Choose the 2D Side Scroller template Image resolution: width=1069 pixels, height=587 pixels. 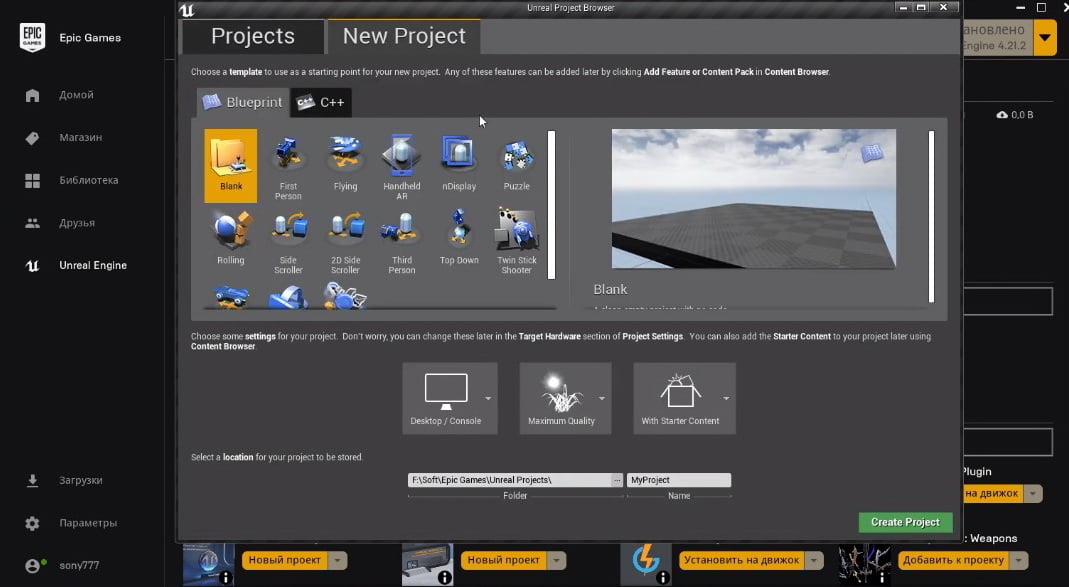345,240
